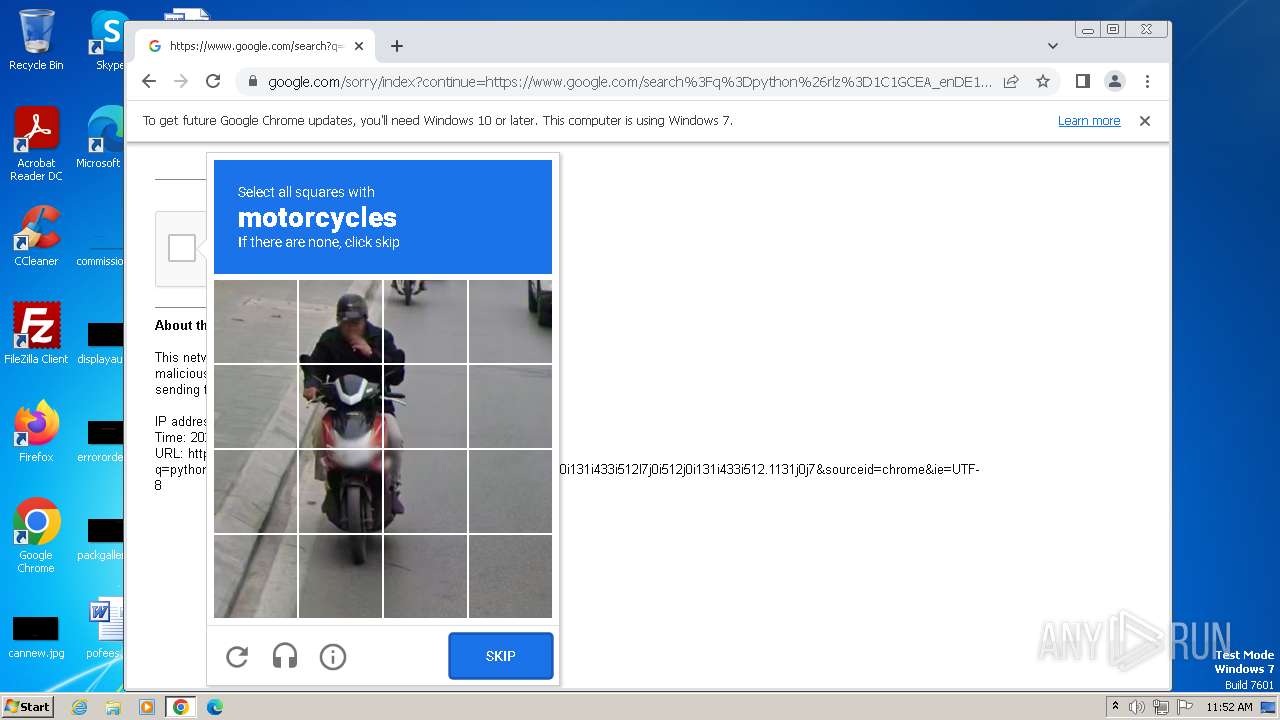
Task: Get an audio challenge via headphones icon
Action: (x=285, y=657)
